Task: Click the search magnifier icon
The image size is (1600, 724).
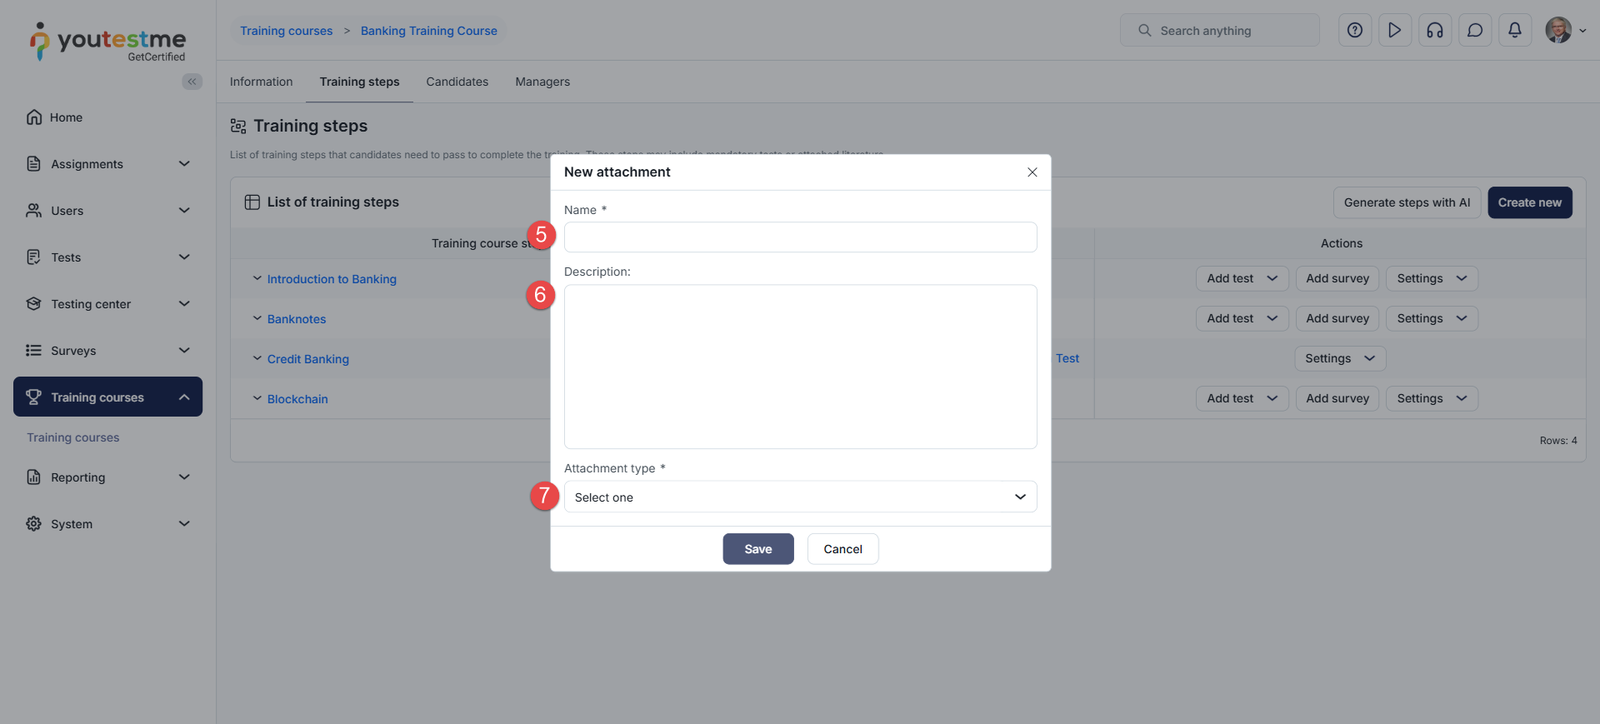Action: 1144,30
